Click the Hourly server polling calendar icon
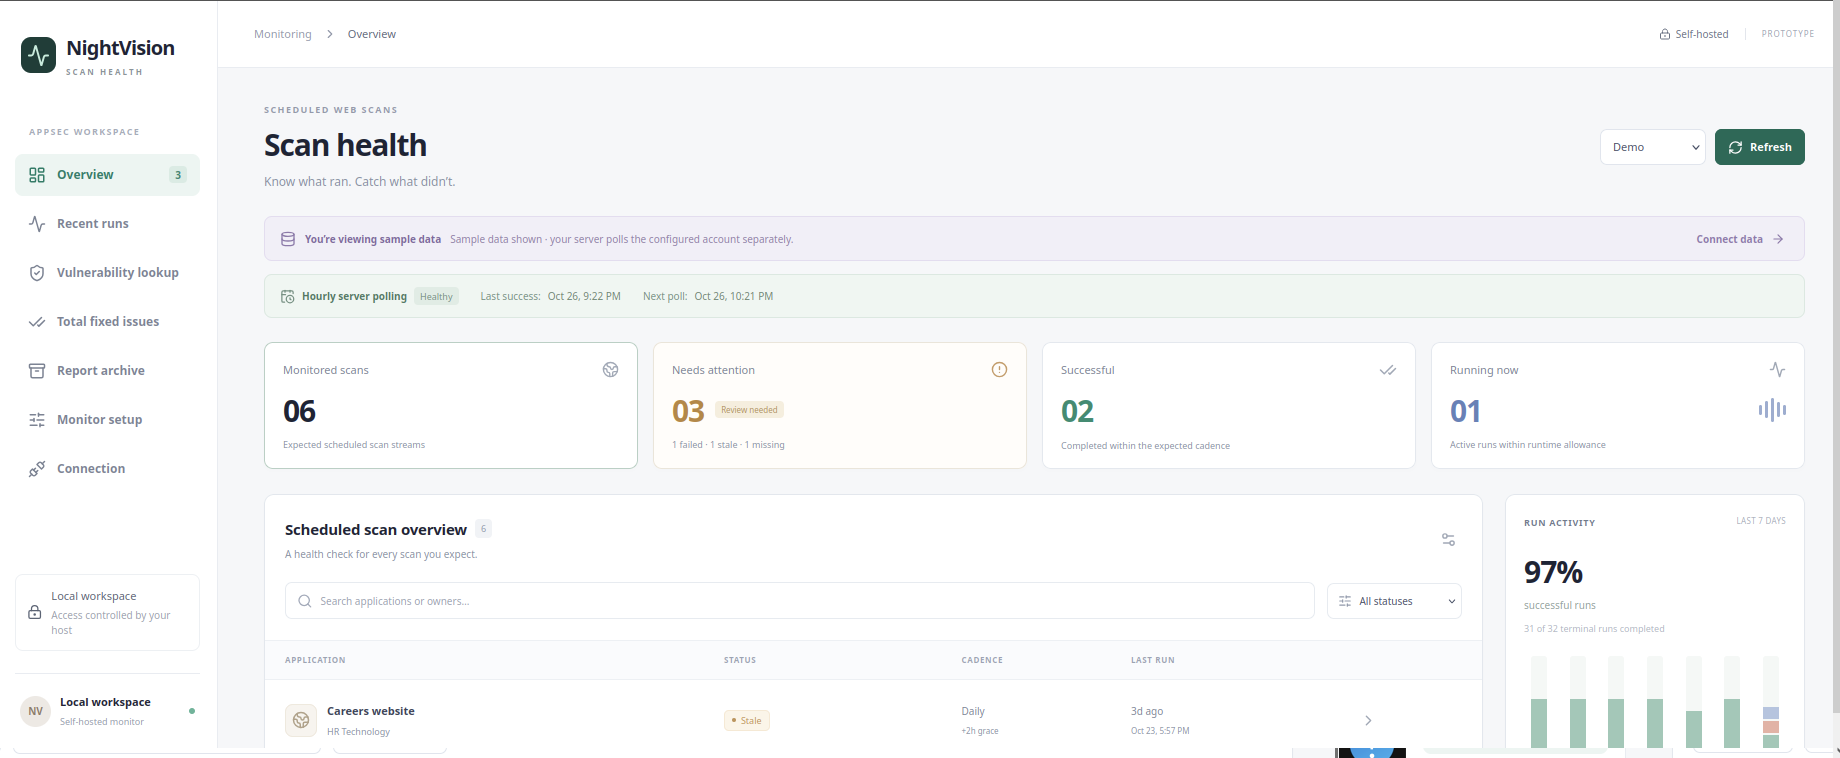The width and height of the screenshot is (1840, 758). coord(288,296)
